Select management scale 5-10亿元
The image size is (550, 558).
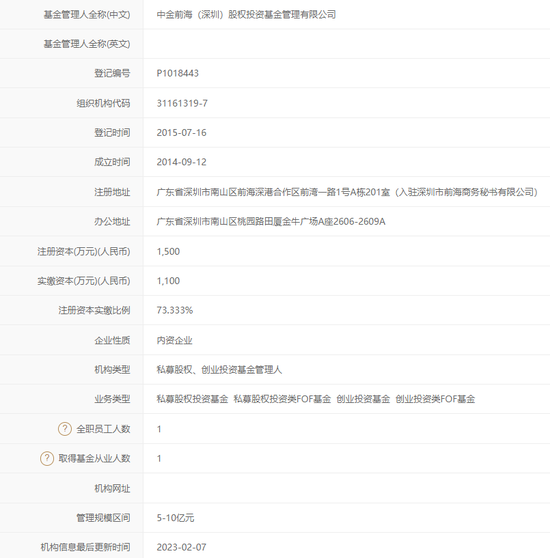(x=175, y=518)
